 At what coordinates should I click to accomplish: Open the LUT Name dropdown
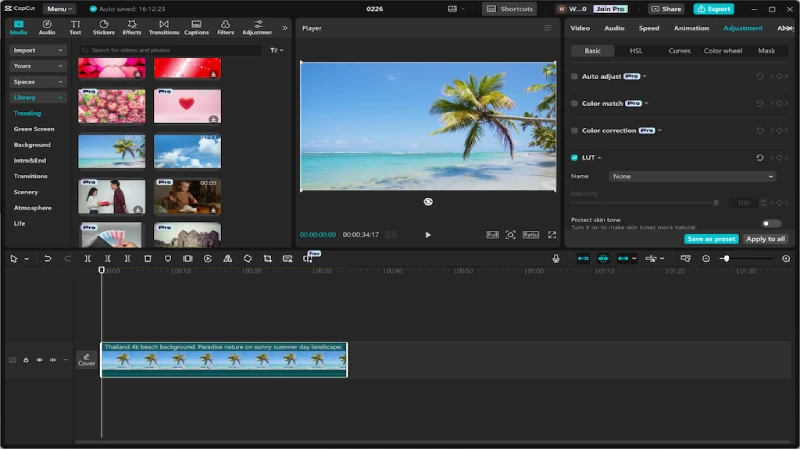692,177
